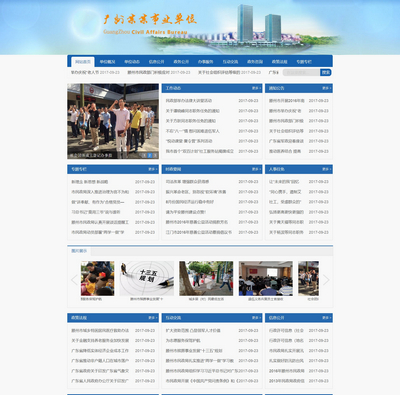Open the banner photo of people saluting

[x=113, y=121]
